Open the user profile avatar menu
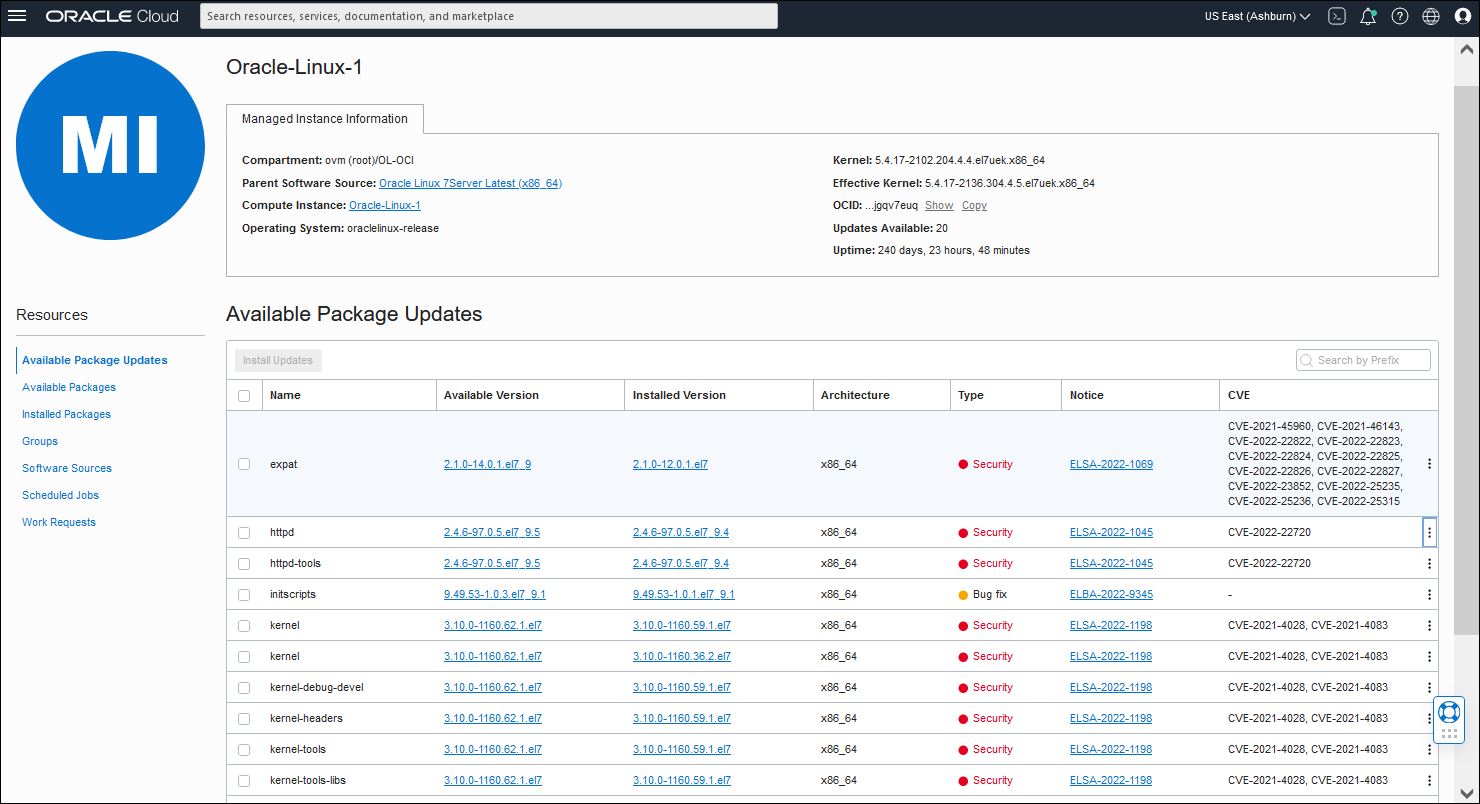 1461,16
